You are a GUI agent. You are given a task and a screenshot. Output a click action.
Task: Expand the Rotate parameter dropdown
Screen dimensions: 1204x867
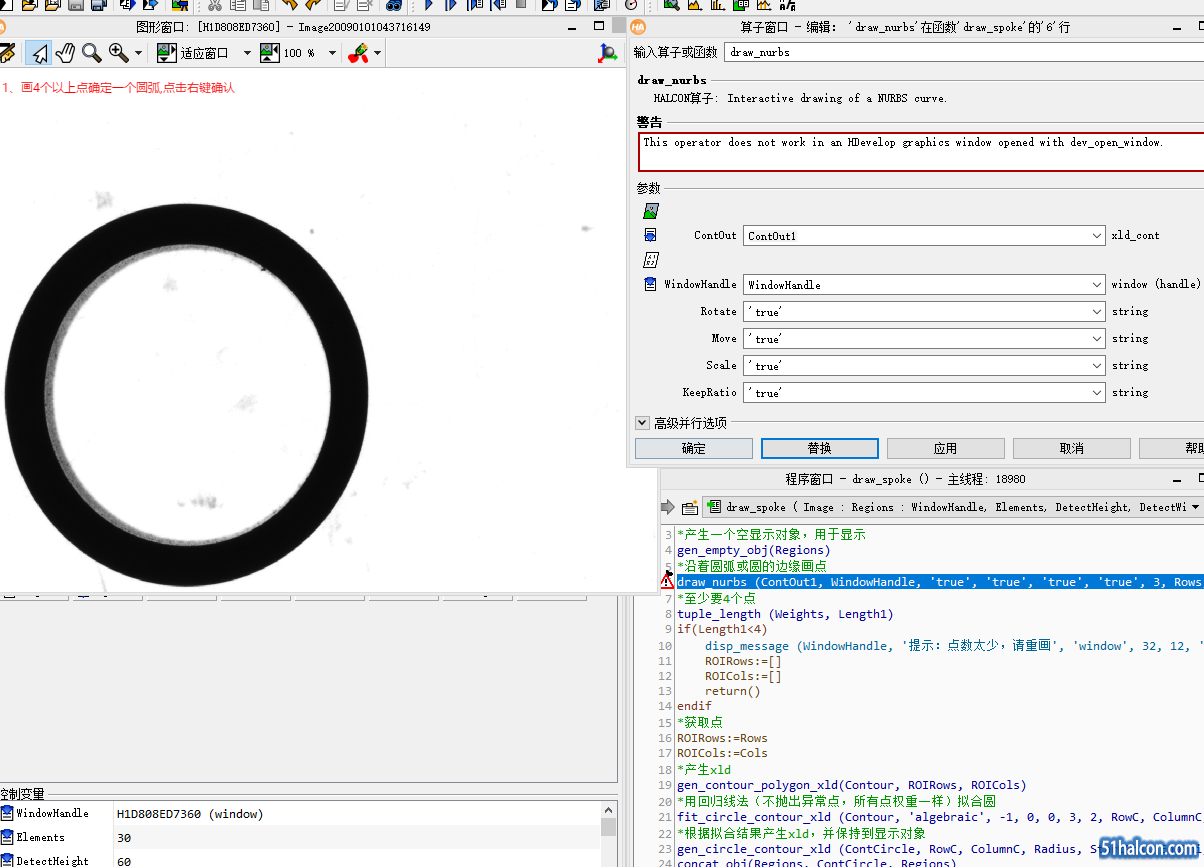[x=1098, y=312]
